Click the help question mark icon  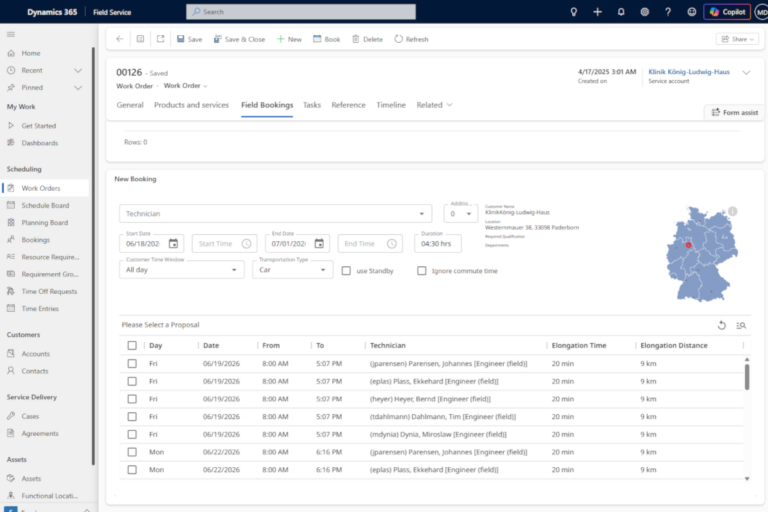tap(668, 12)
